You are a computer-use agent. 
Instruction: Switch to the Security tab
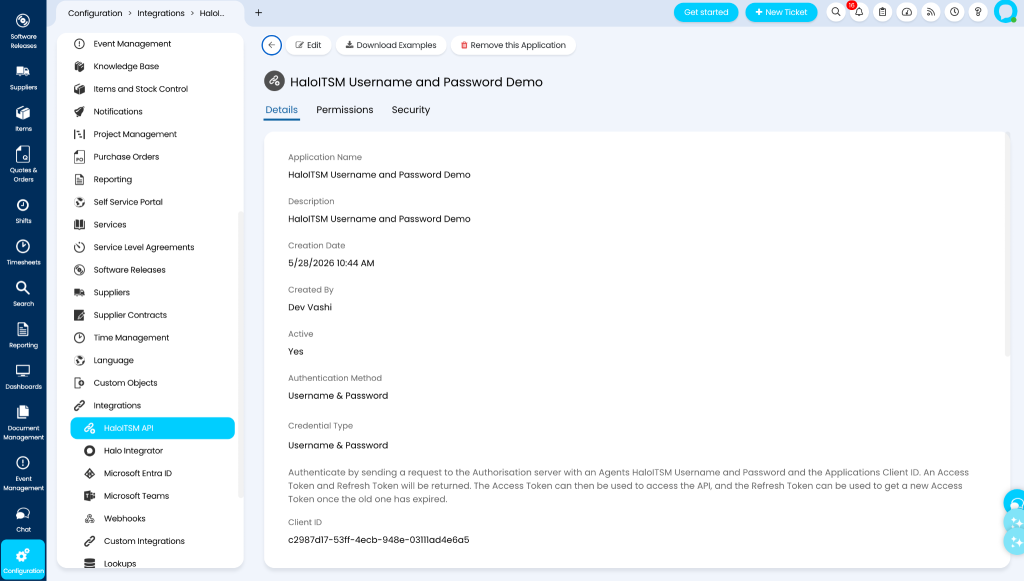coord(411,110)
